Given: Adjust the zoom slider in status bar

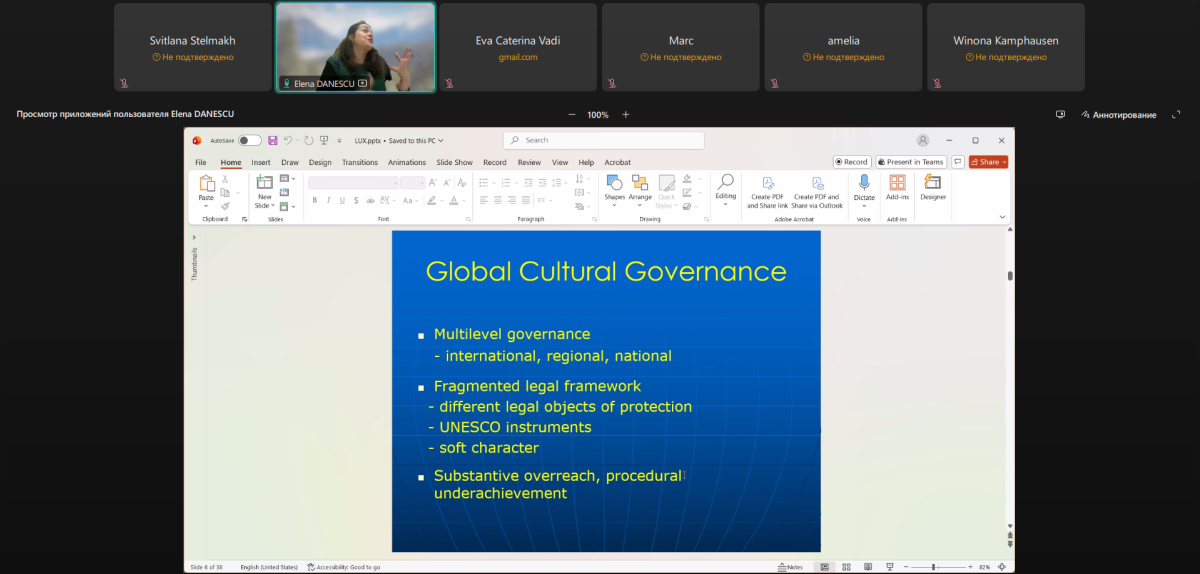Looking at the screenshot, I should point(933,567).
